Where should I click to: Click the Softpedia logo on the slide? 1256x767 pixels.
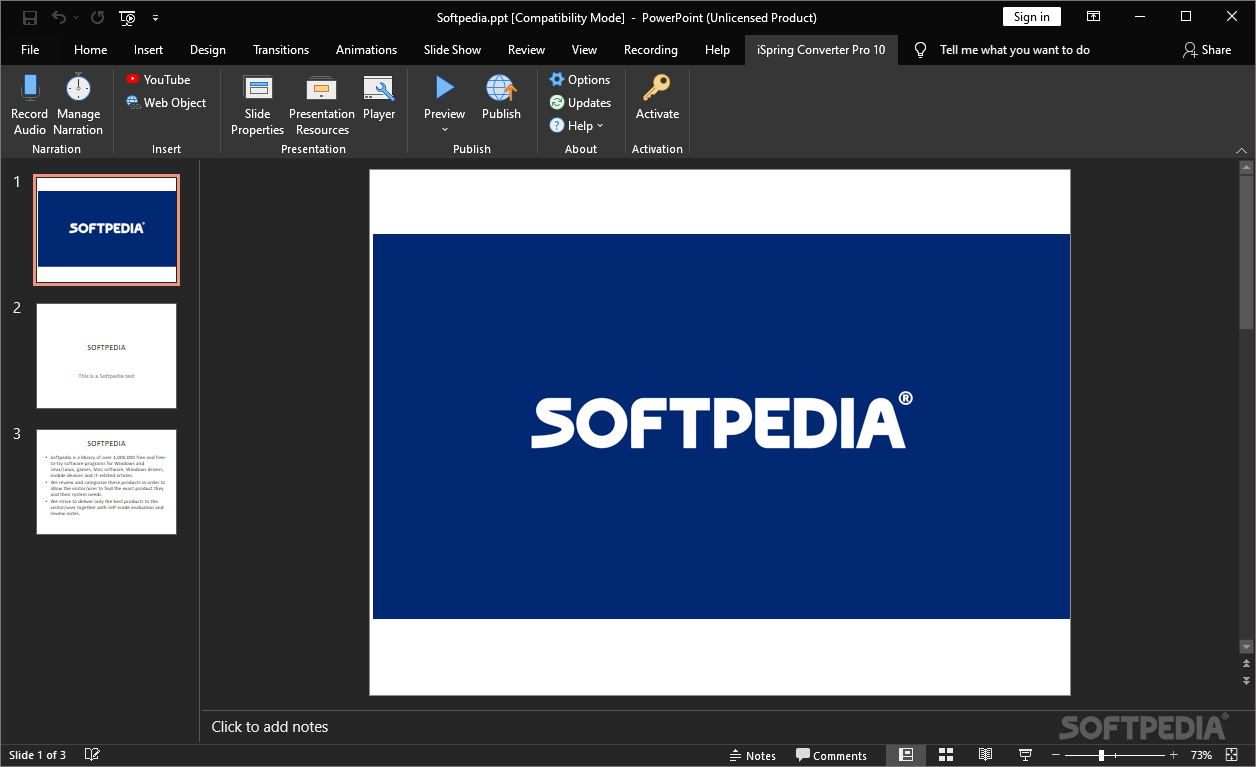pos(722,420)
